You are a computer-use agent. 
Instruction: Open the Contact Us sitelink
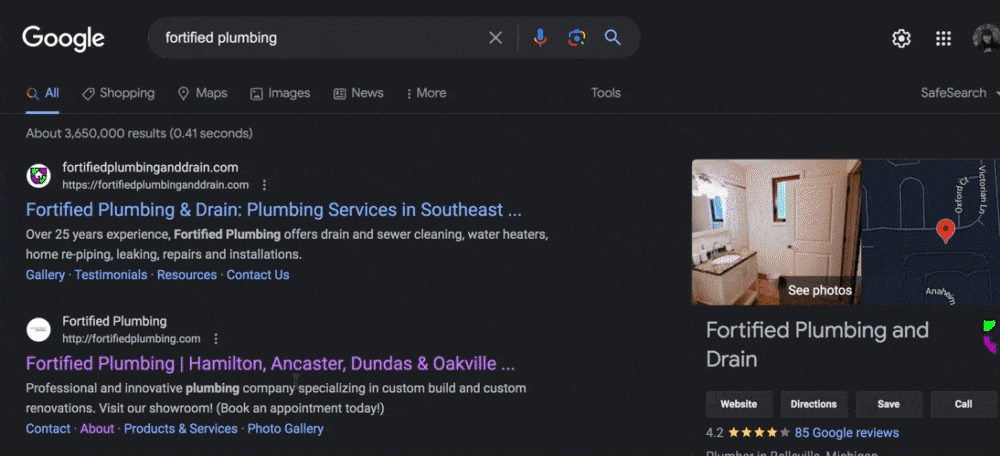point(258,275)
